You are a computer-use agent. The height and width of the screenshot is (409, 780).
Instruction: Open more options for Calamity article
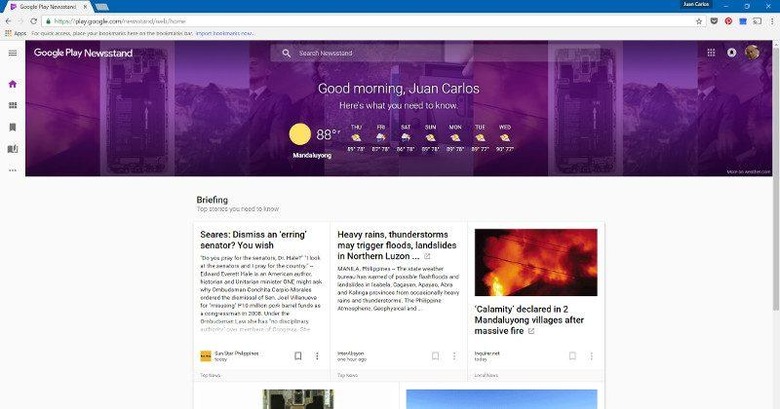[x=591, y=356]
